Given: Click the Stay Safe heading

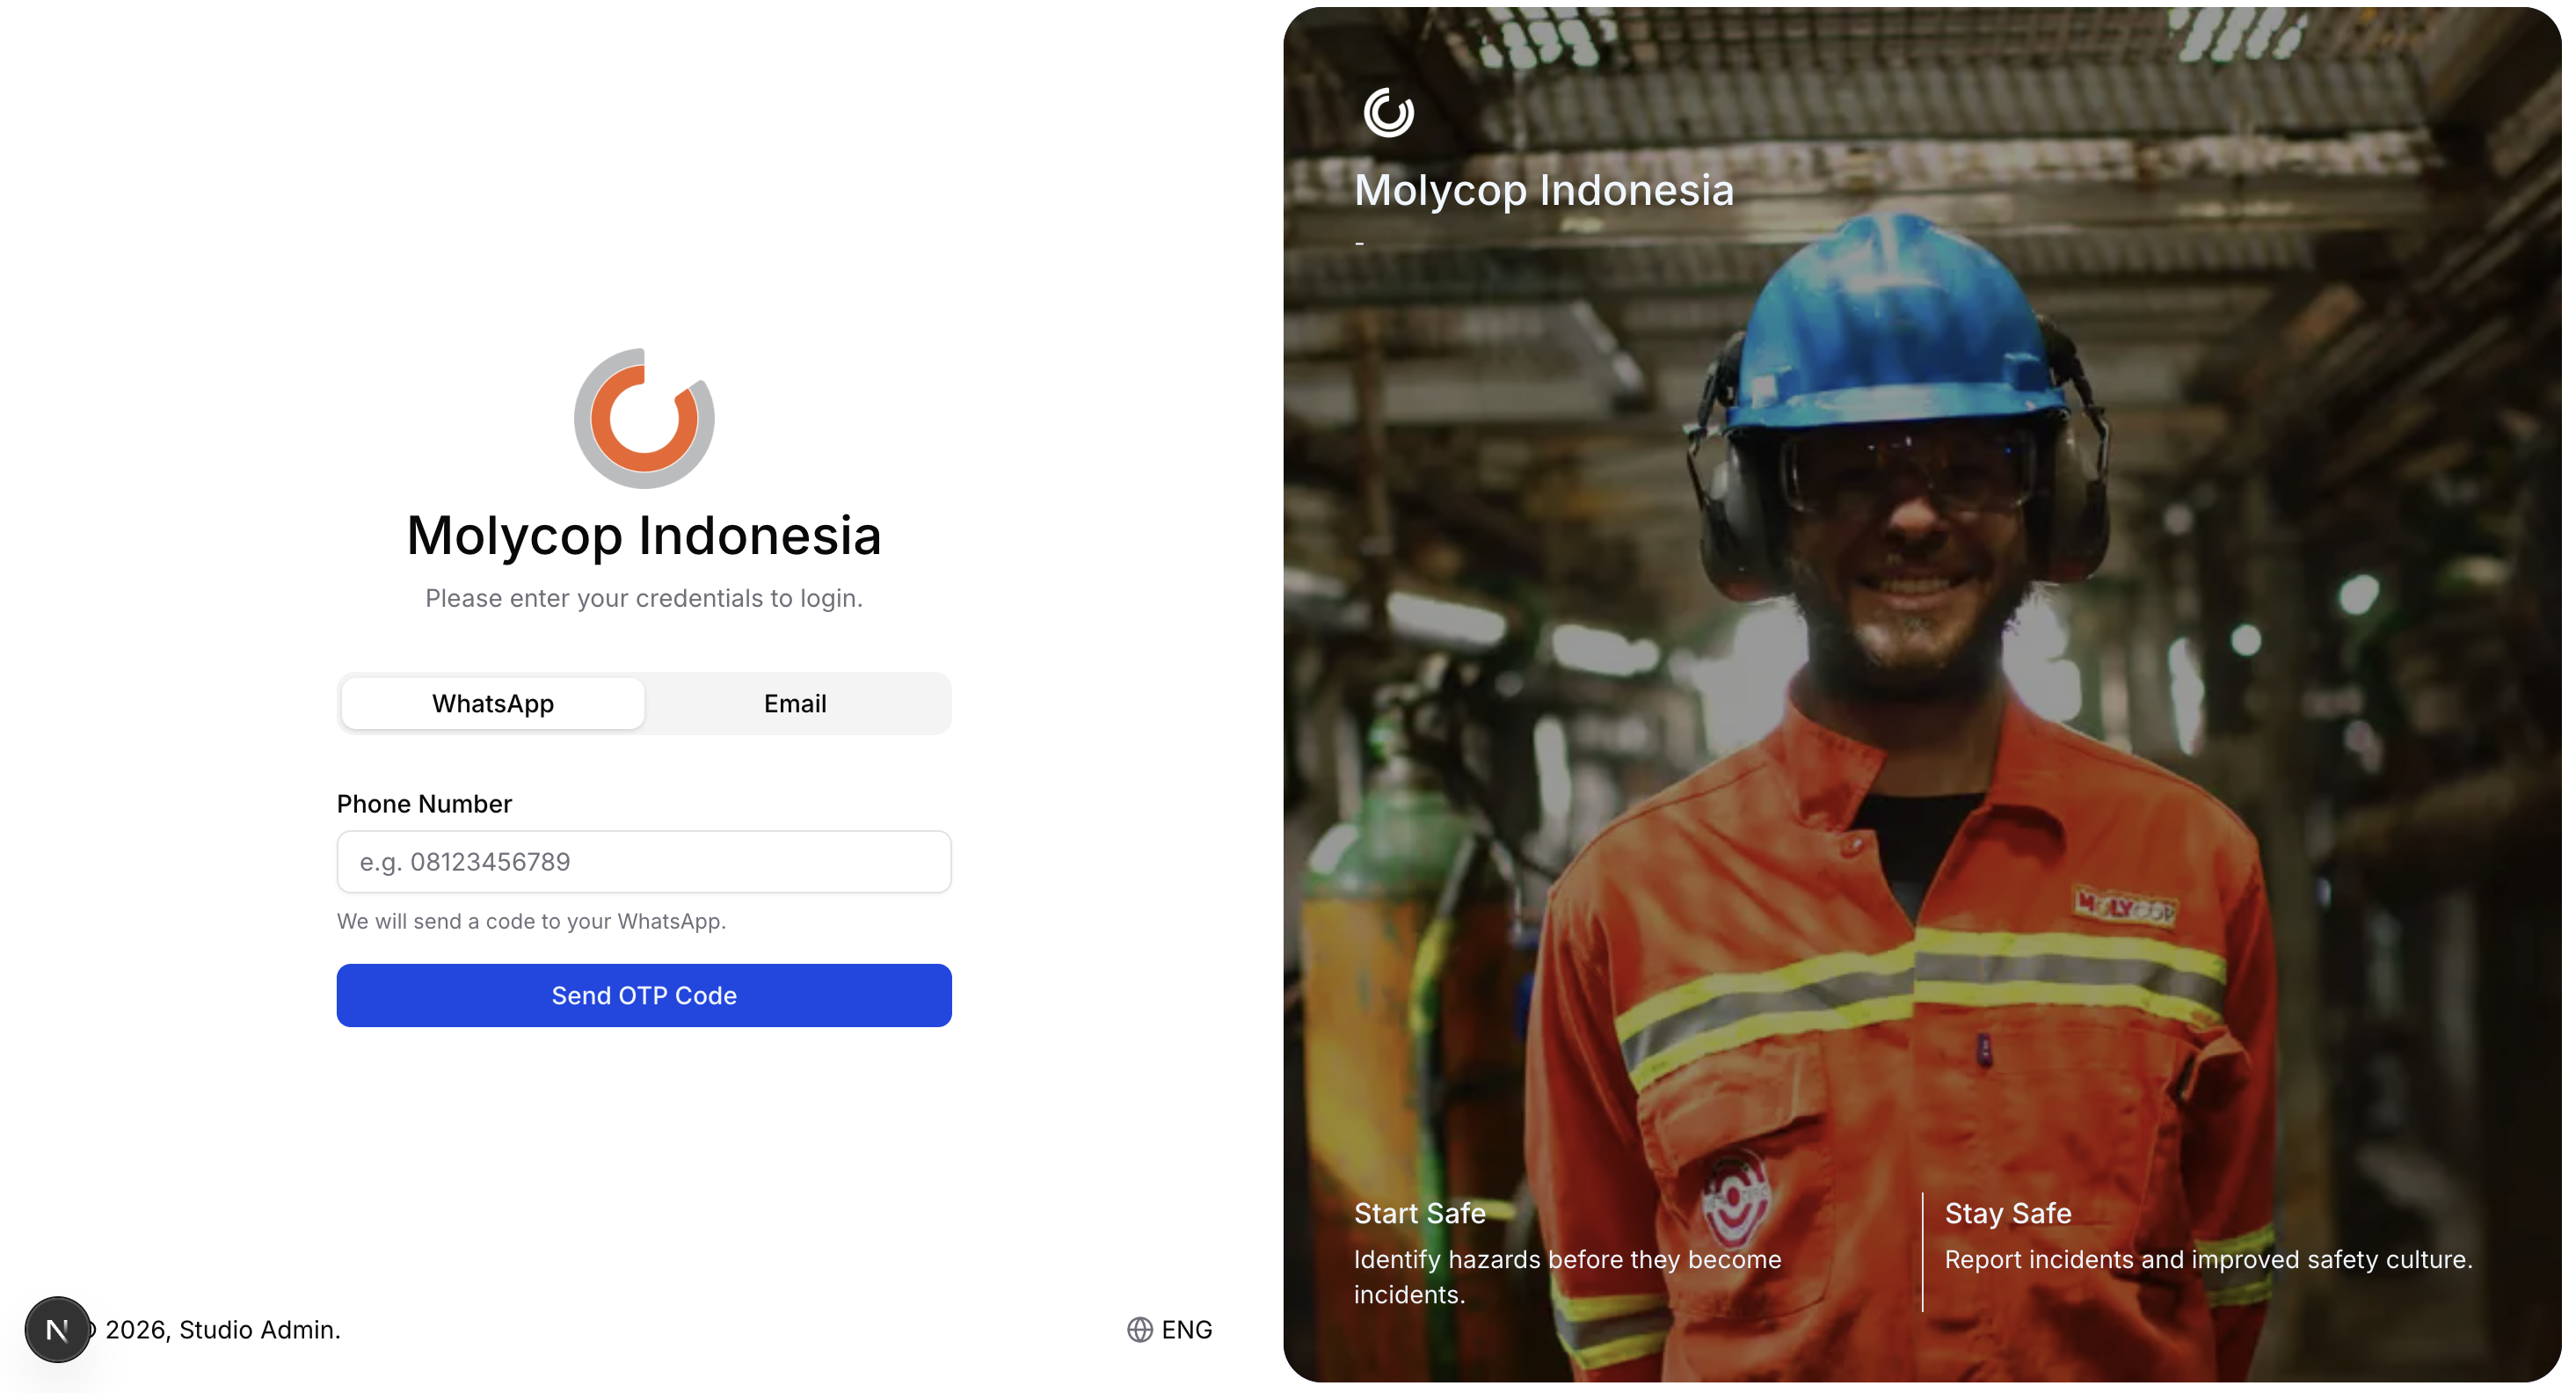Looking at the screenshot, I should [x=2008, y=1213].
